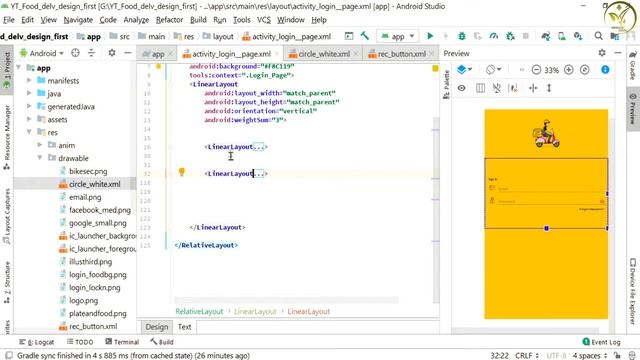Click the intention lightbulb in editor gutter
The width and height of the screenshot is (640, 360).
click(182, 172)
